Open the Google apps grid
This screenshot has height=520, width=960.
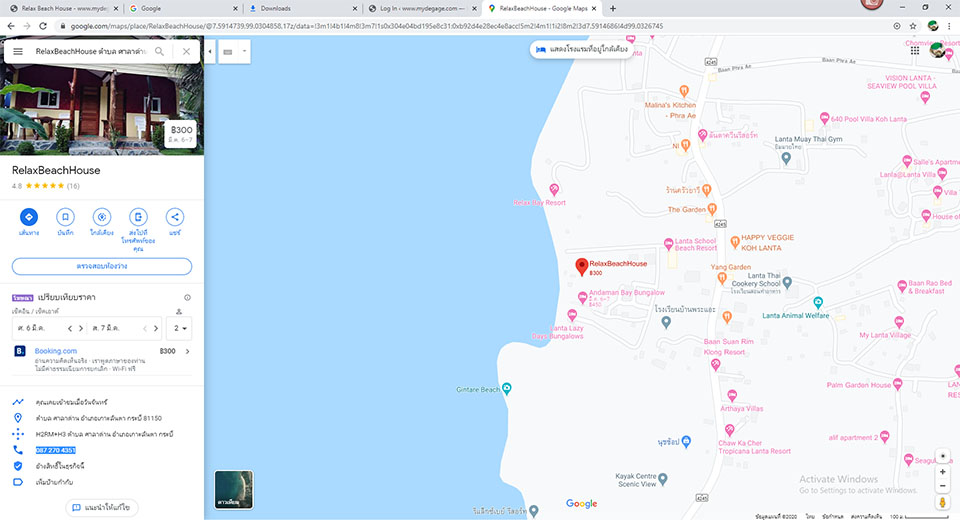(x=915, y=51)
